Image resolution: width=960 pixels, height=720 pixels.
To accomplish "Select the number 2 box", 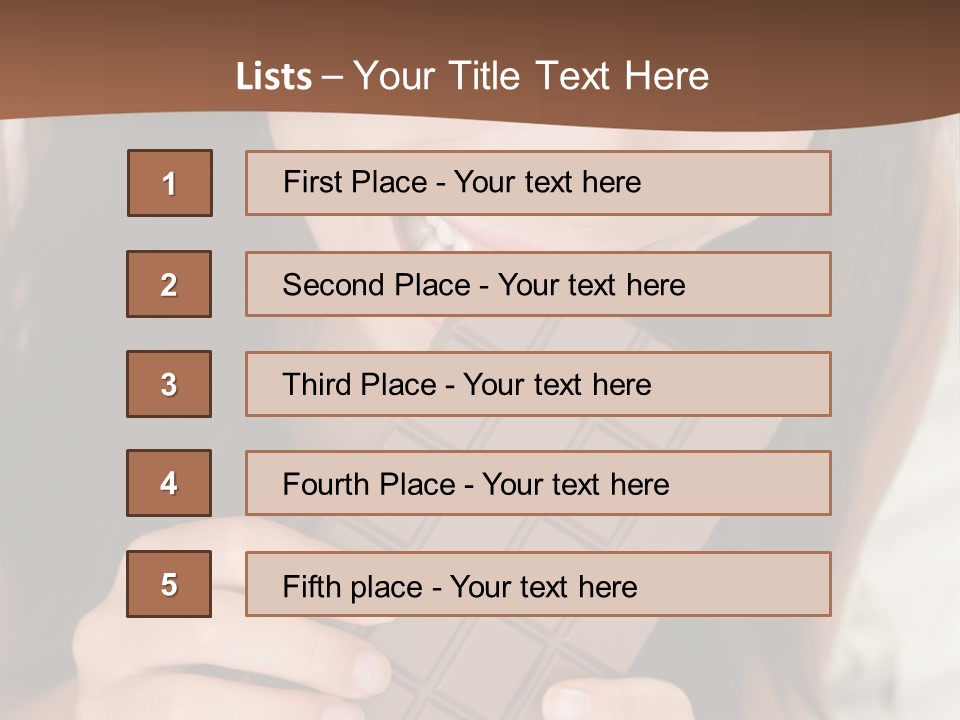I will point(169,284).
